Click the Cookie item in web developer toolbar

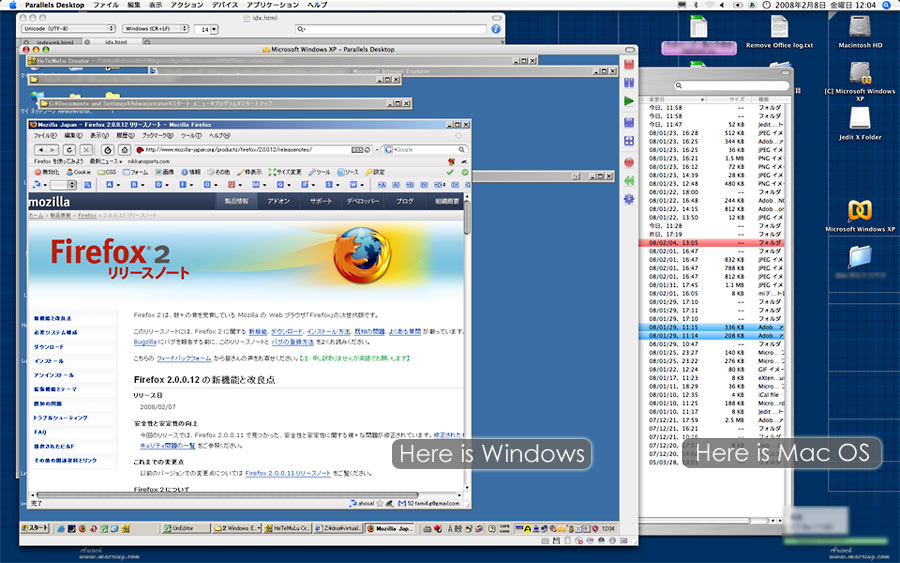tap(79, 172)
